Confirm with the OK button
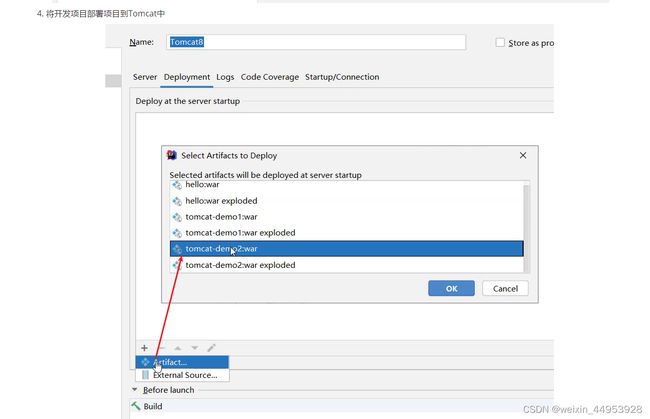650x419 pixels. pos(451,288)
